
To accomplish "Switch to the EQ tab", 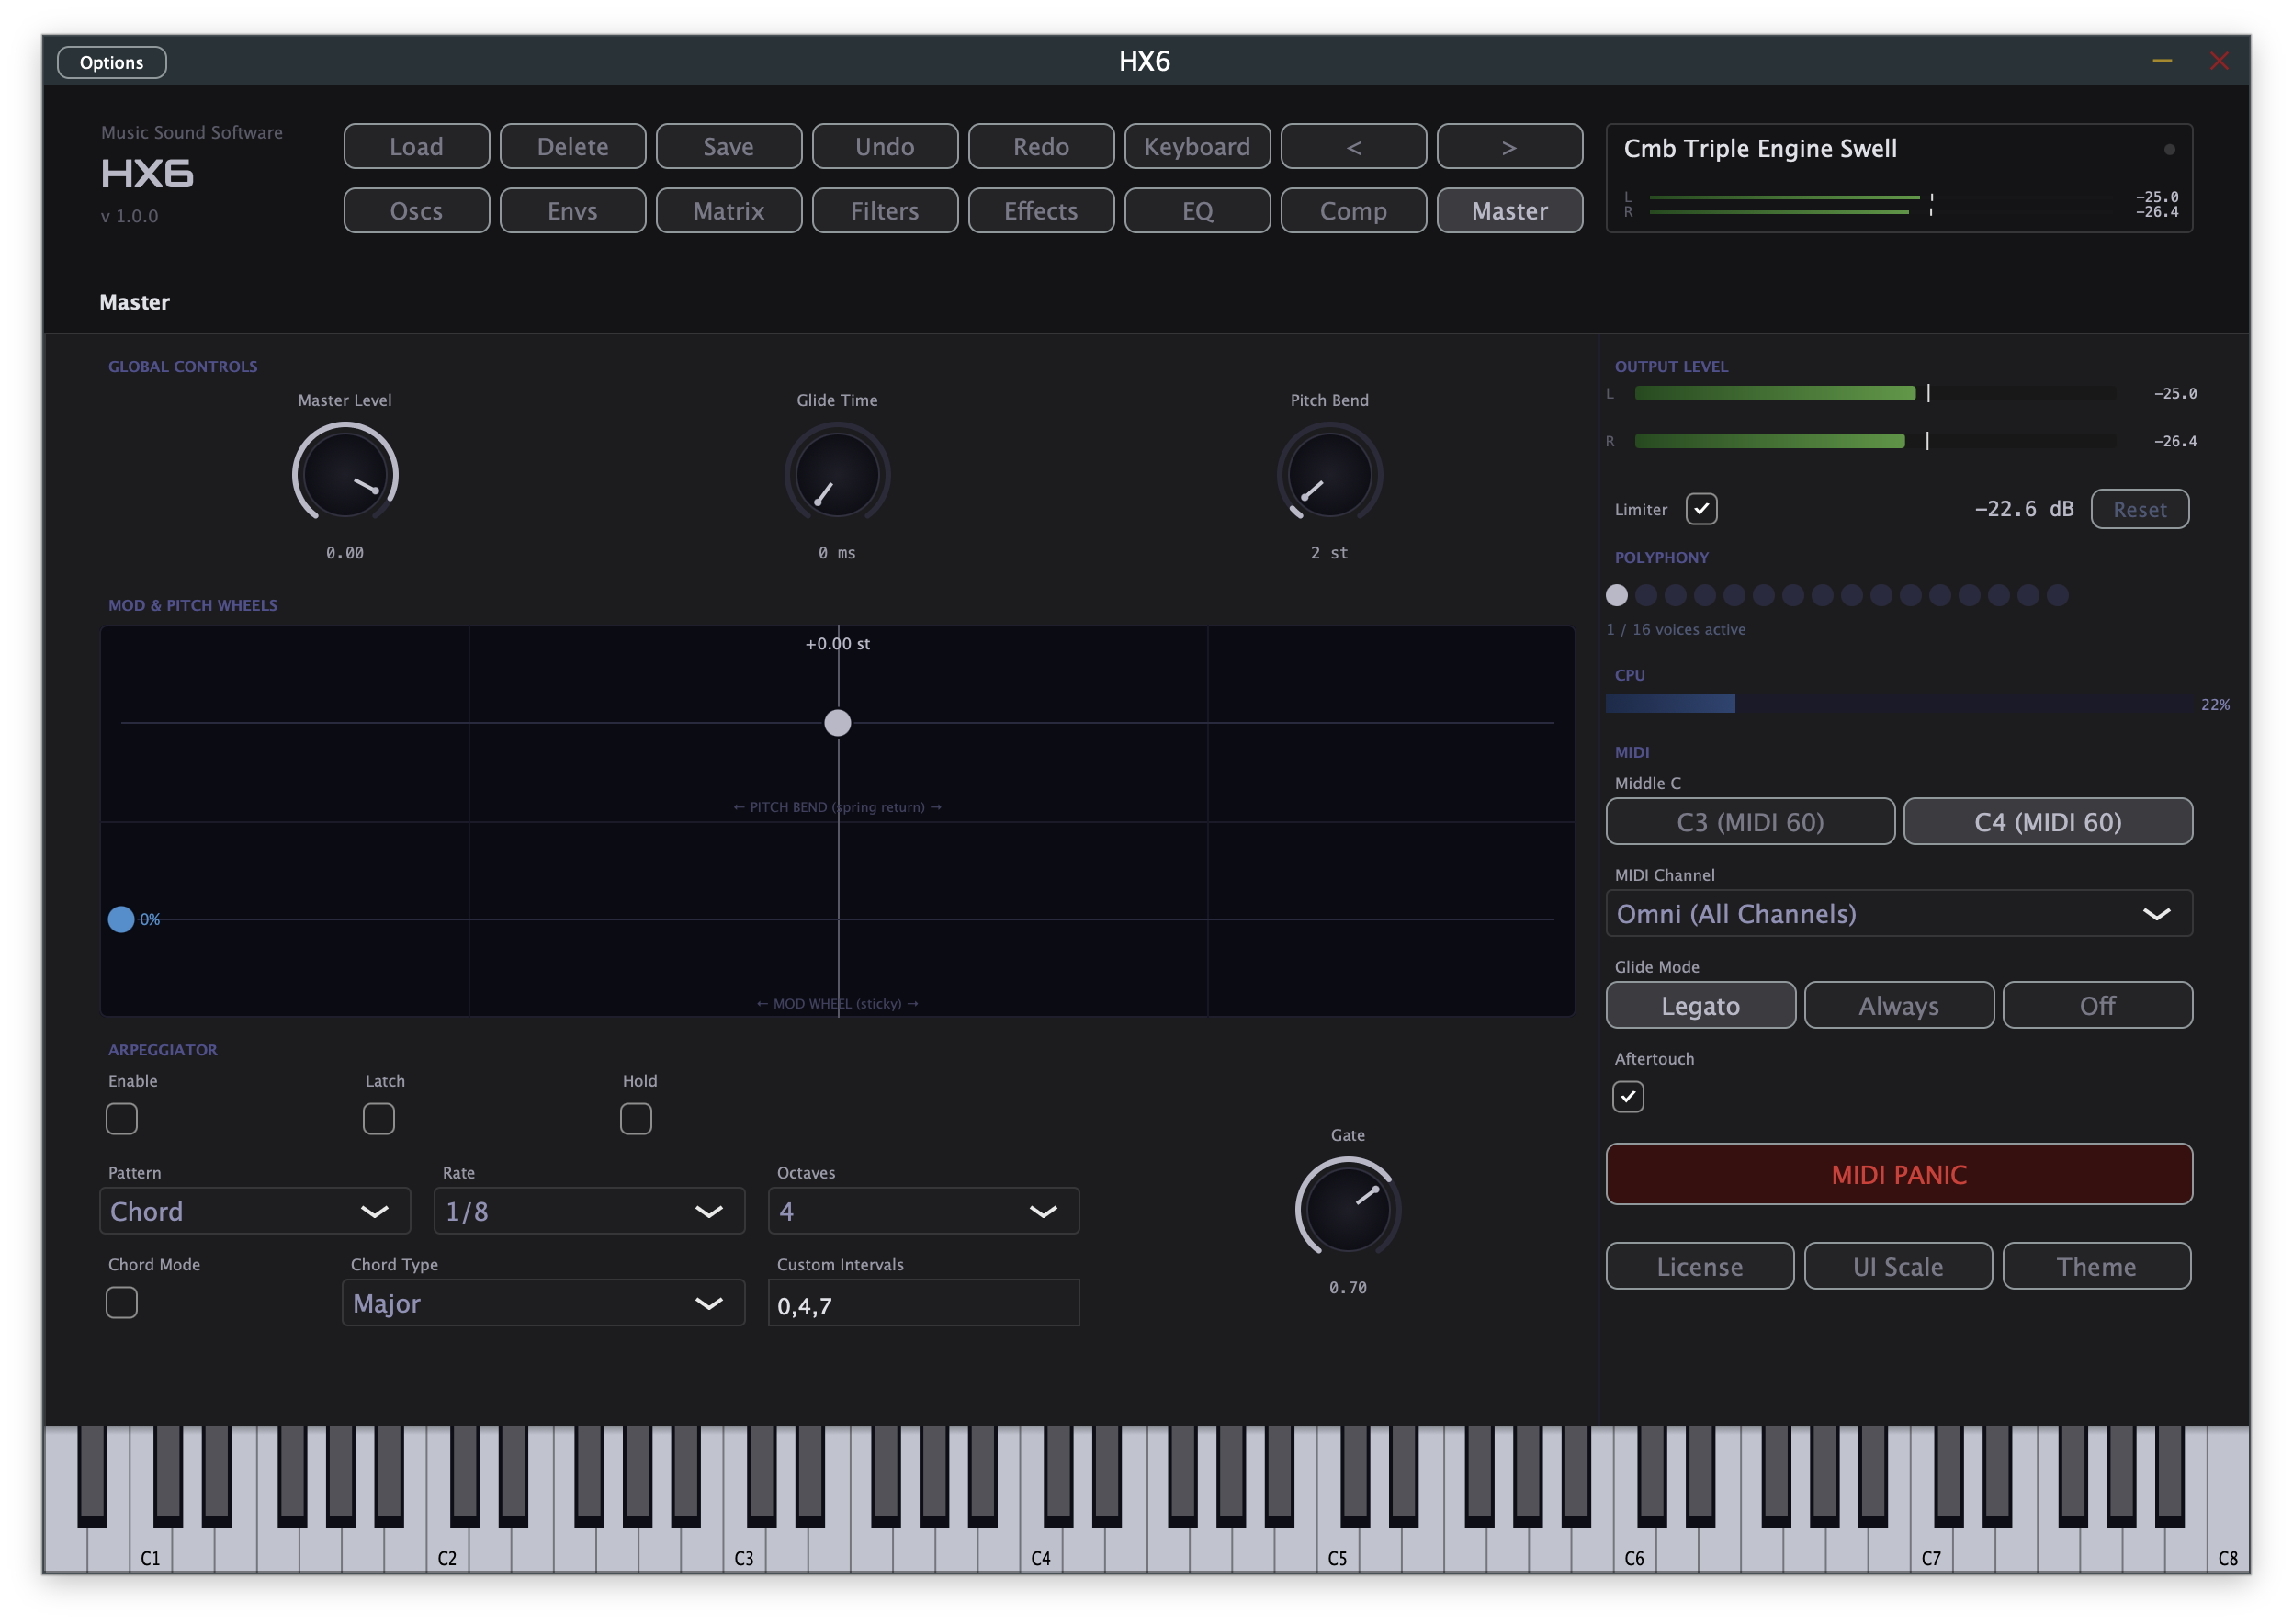I will [x=1197, y=211].
